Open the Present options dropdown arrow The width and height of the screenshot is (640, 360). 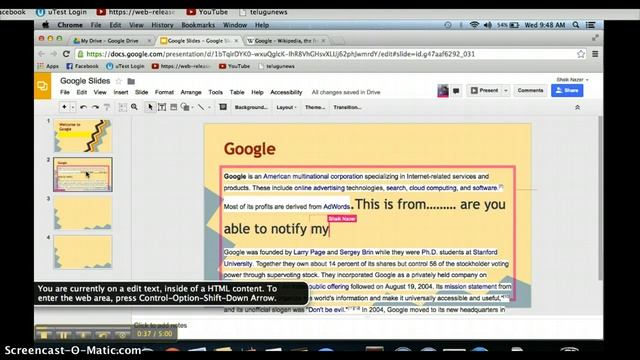point(506,90)
